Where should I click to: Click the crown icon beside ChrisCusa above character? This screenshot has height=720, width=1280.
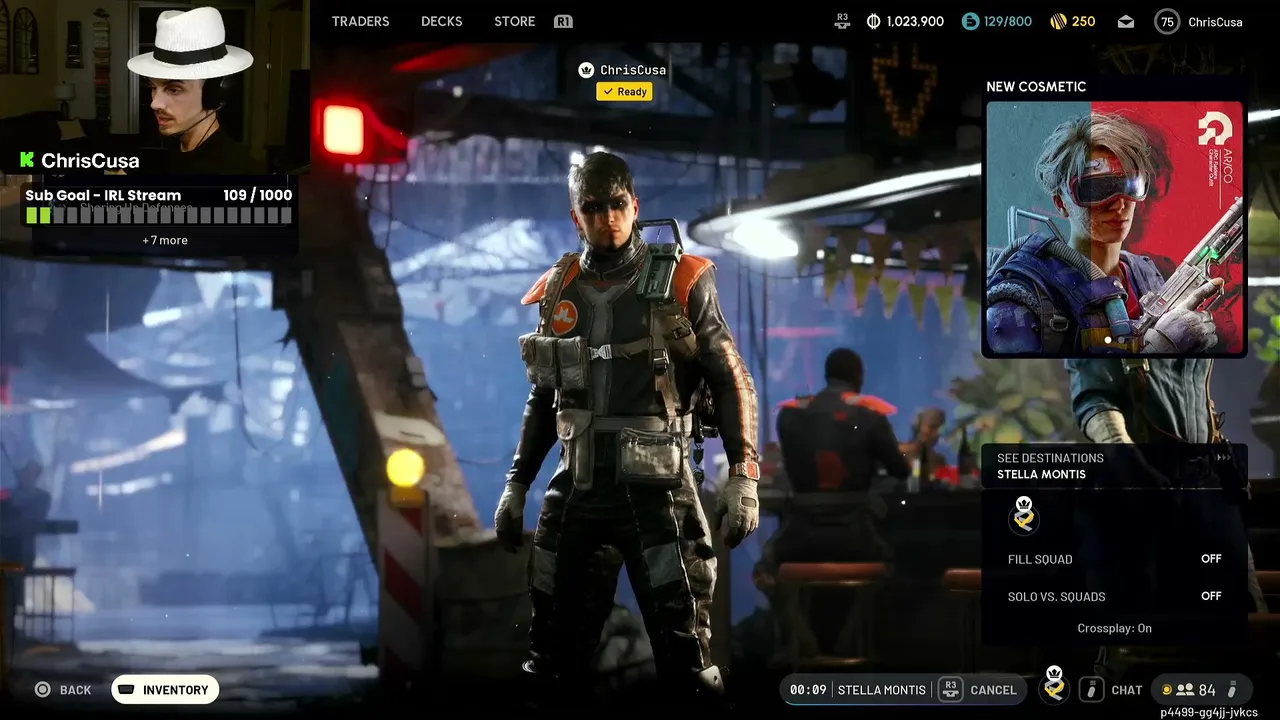click(x=586, y=70)
